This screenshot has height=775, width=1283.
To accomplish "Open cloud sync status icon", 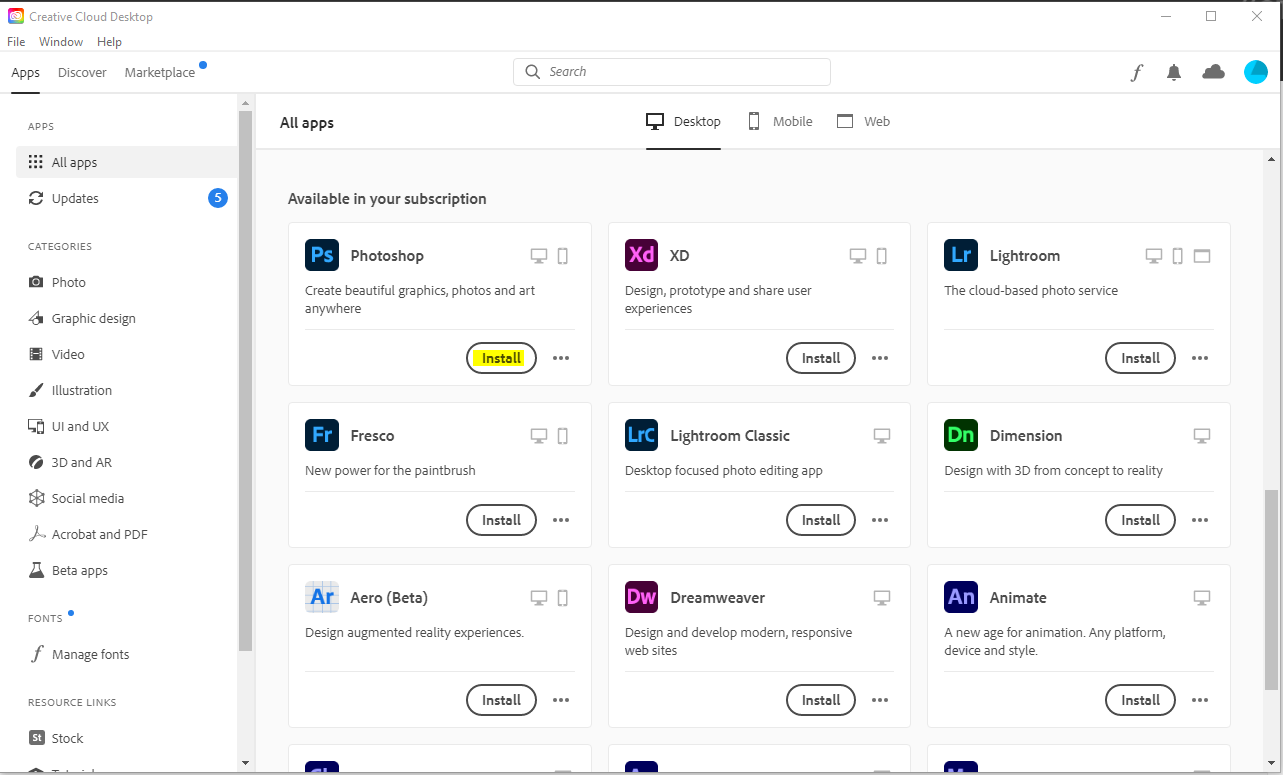I will click(x=1213, y=72).
